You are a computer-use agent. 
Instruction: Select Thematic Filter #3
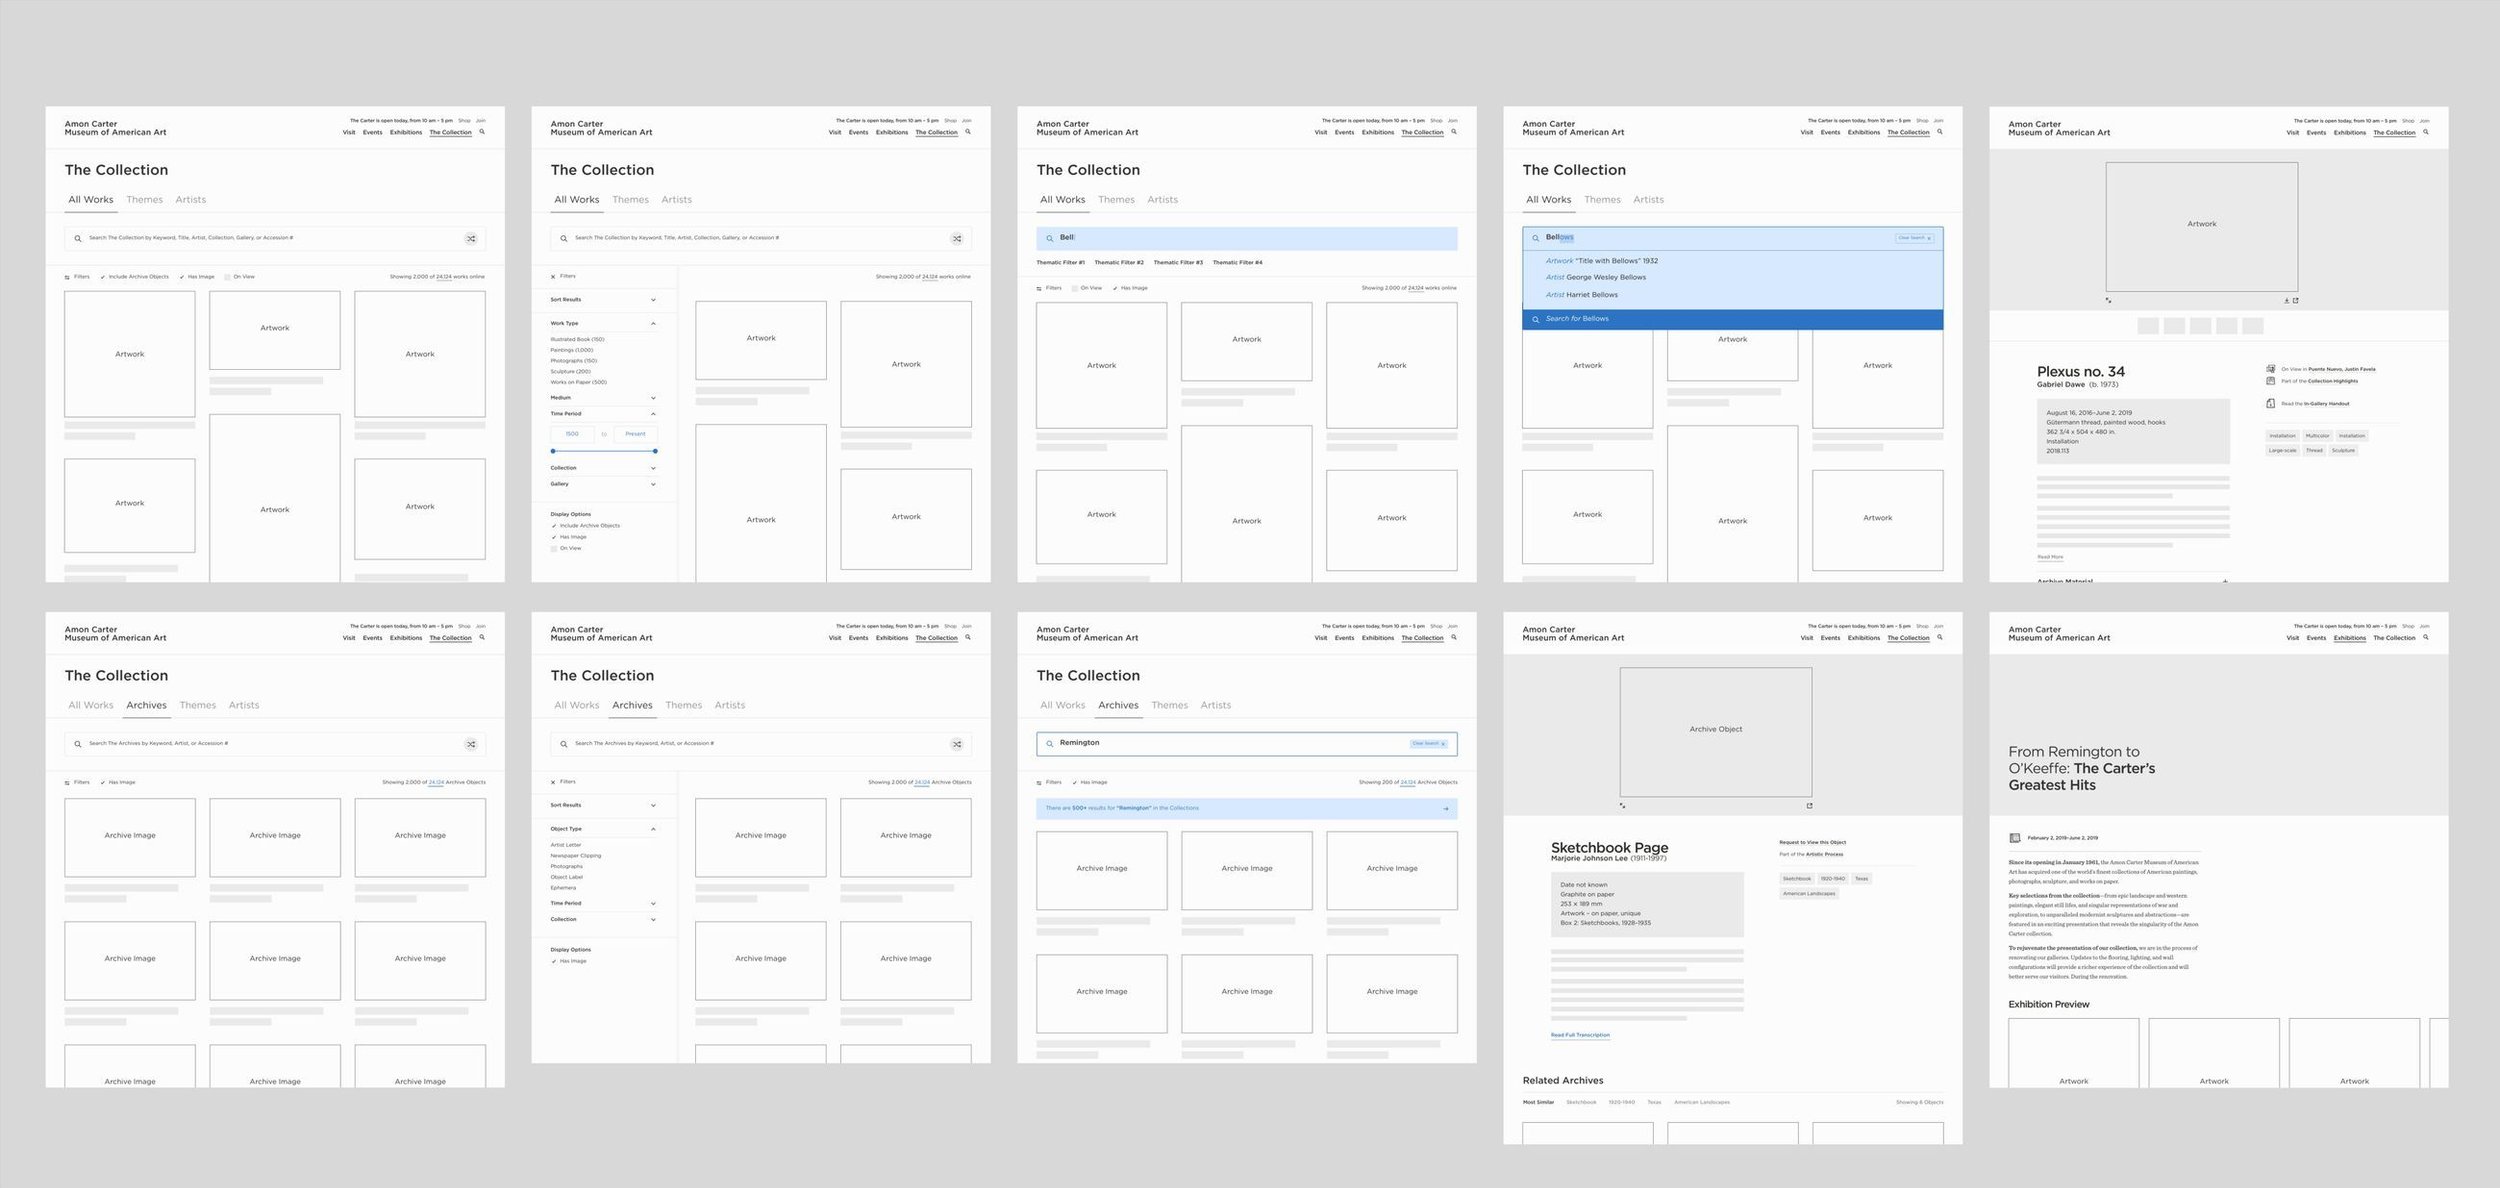(x=1178, y=263)
